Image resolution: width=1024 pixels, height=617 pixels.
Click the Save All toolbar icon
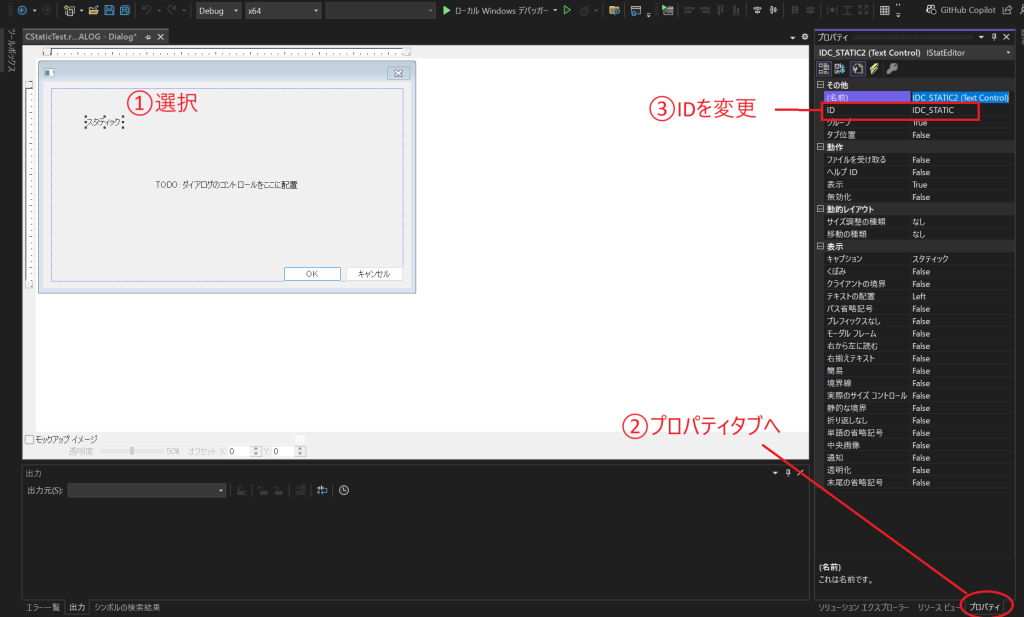125,11
